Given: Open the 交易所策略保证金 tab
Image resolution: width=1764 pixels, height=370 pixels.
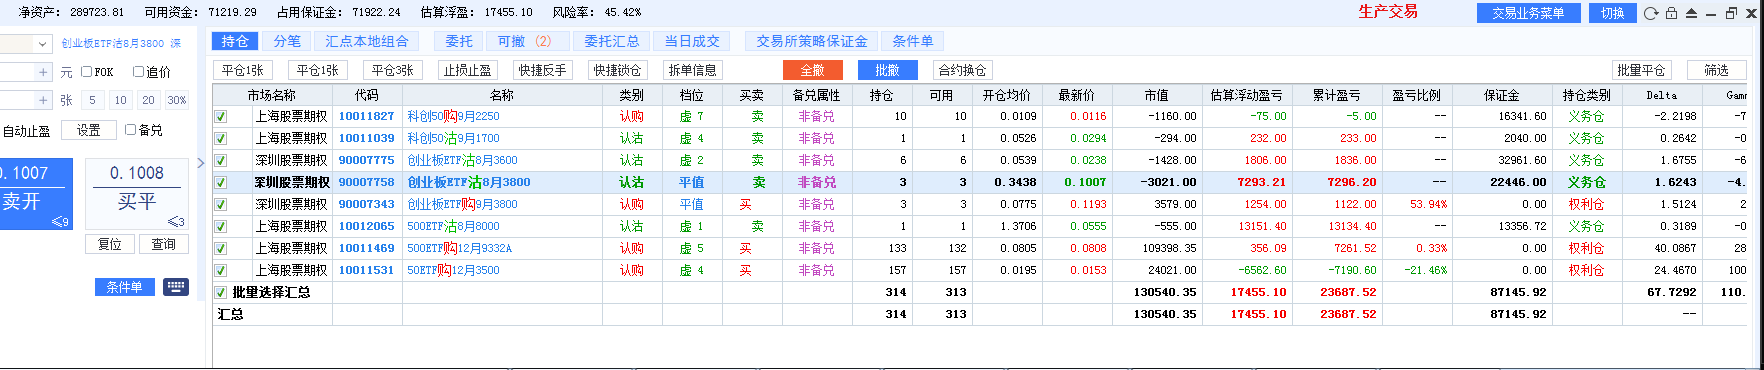Looking at the screenshot, I should [x=812, y=41].
